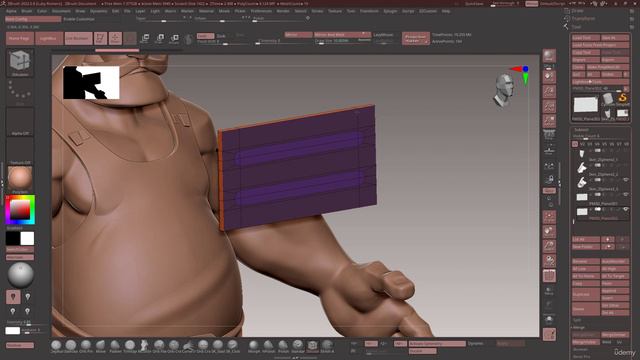Open the stroke type dots picker
The height and width of the screenshot is (360, 640).
coord(20,92)
